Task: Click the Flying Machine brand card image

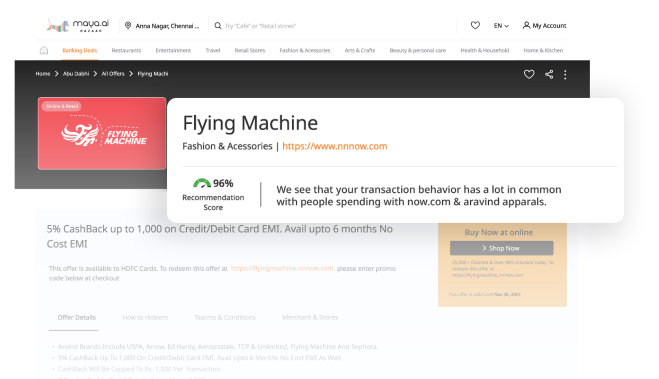Action: pos(102,134)
